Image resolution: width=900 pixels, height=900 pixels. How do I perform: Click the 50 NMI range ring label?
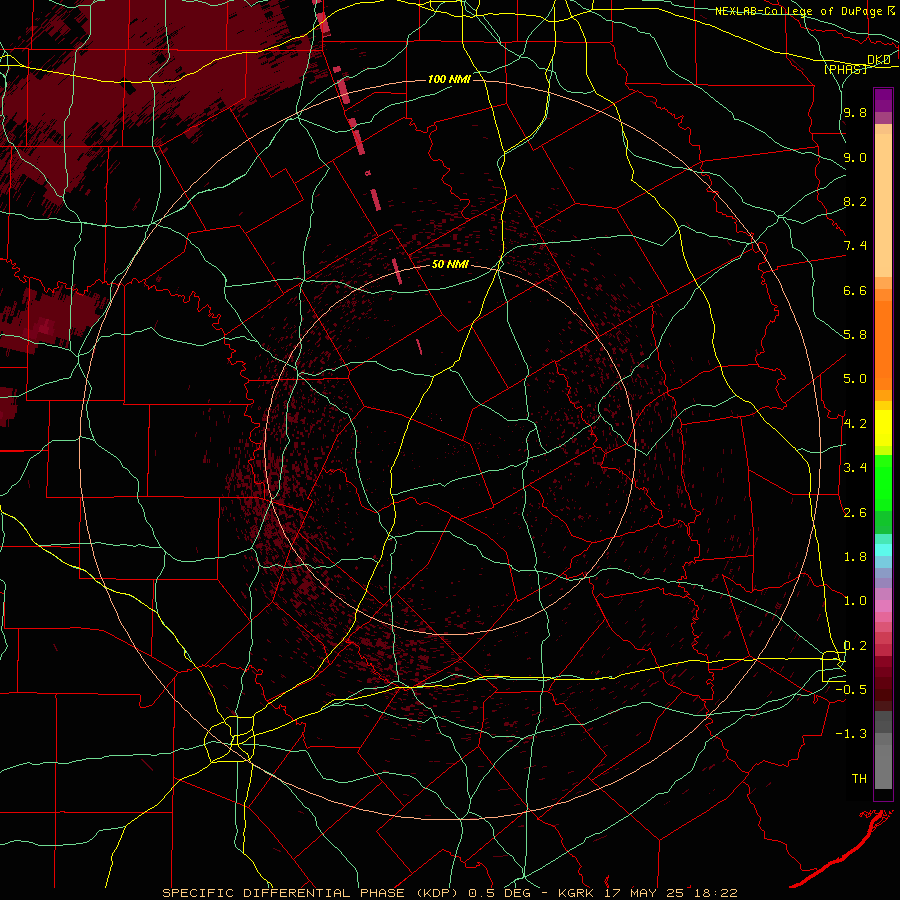(450, 265)
